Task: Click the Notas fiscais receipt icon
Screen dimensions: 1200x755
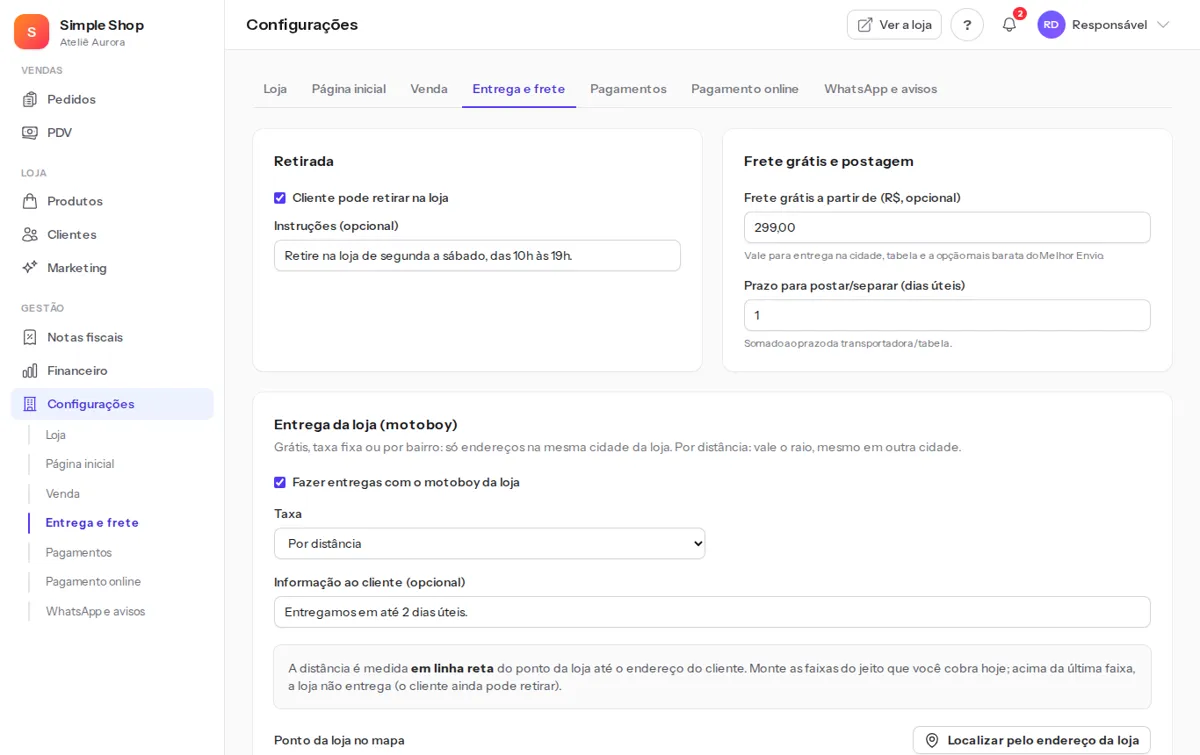Action: click(30, 337)
